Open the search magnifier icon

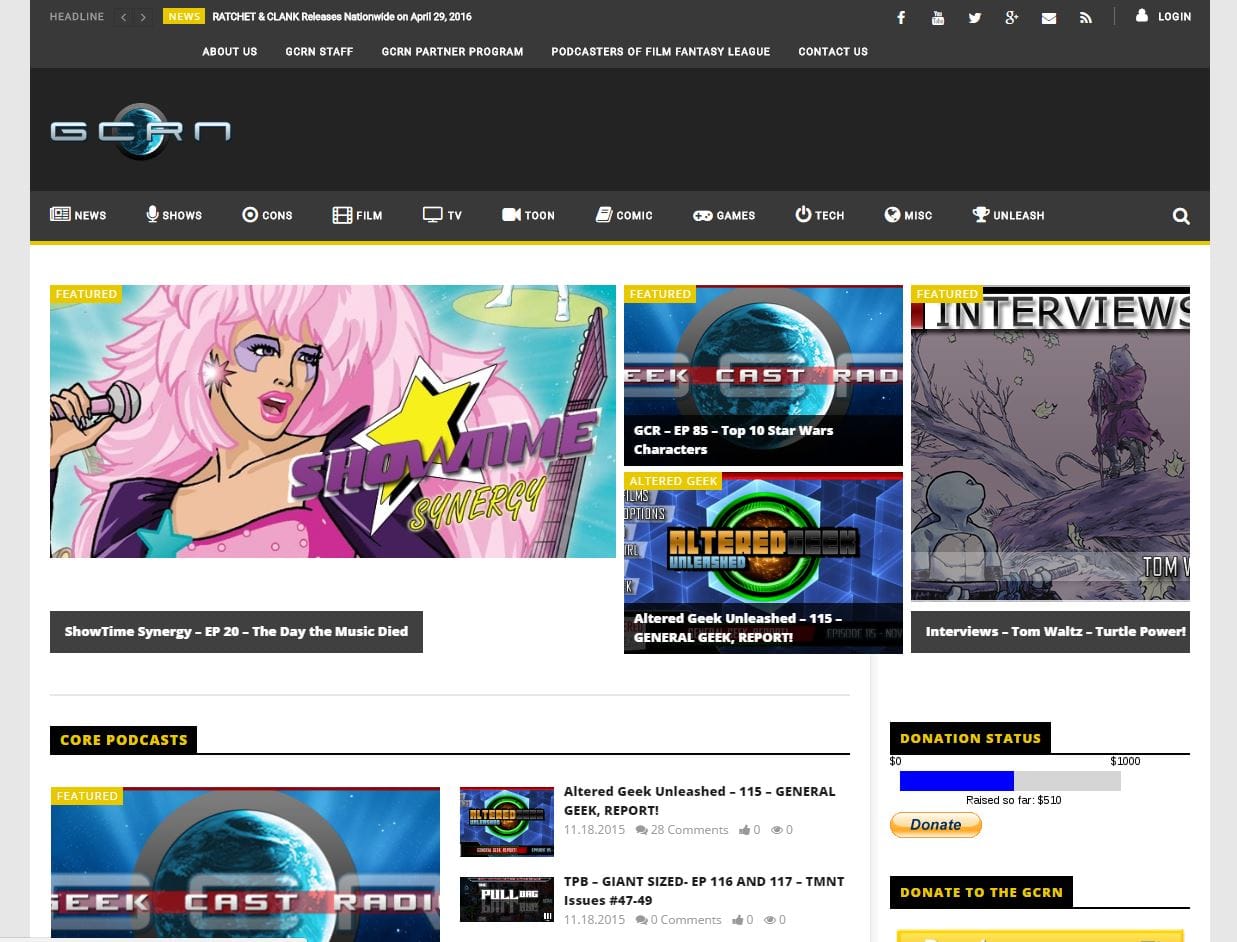point(1181,216)
